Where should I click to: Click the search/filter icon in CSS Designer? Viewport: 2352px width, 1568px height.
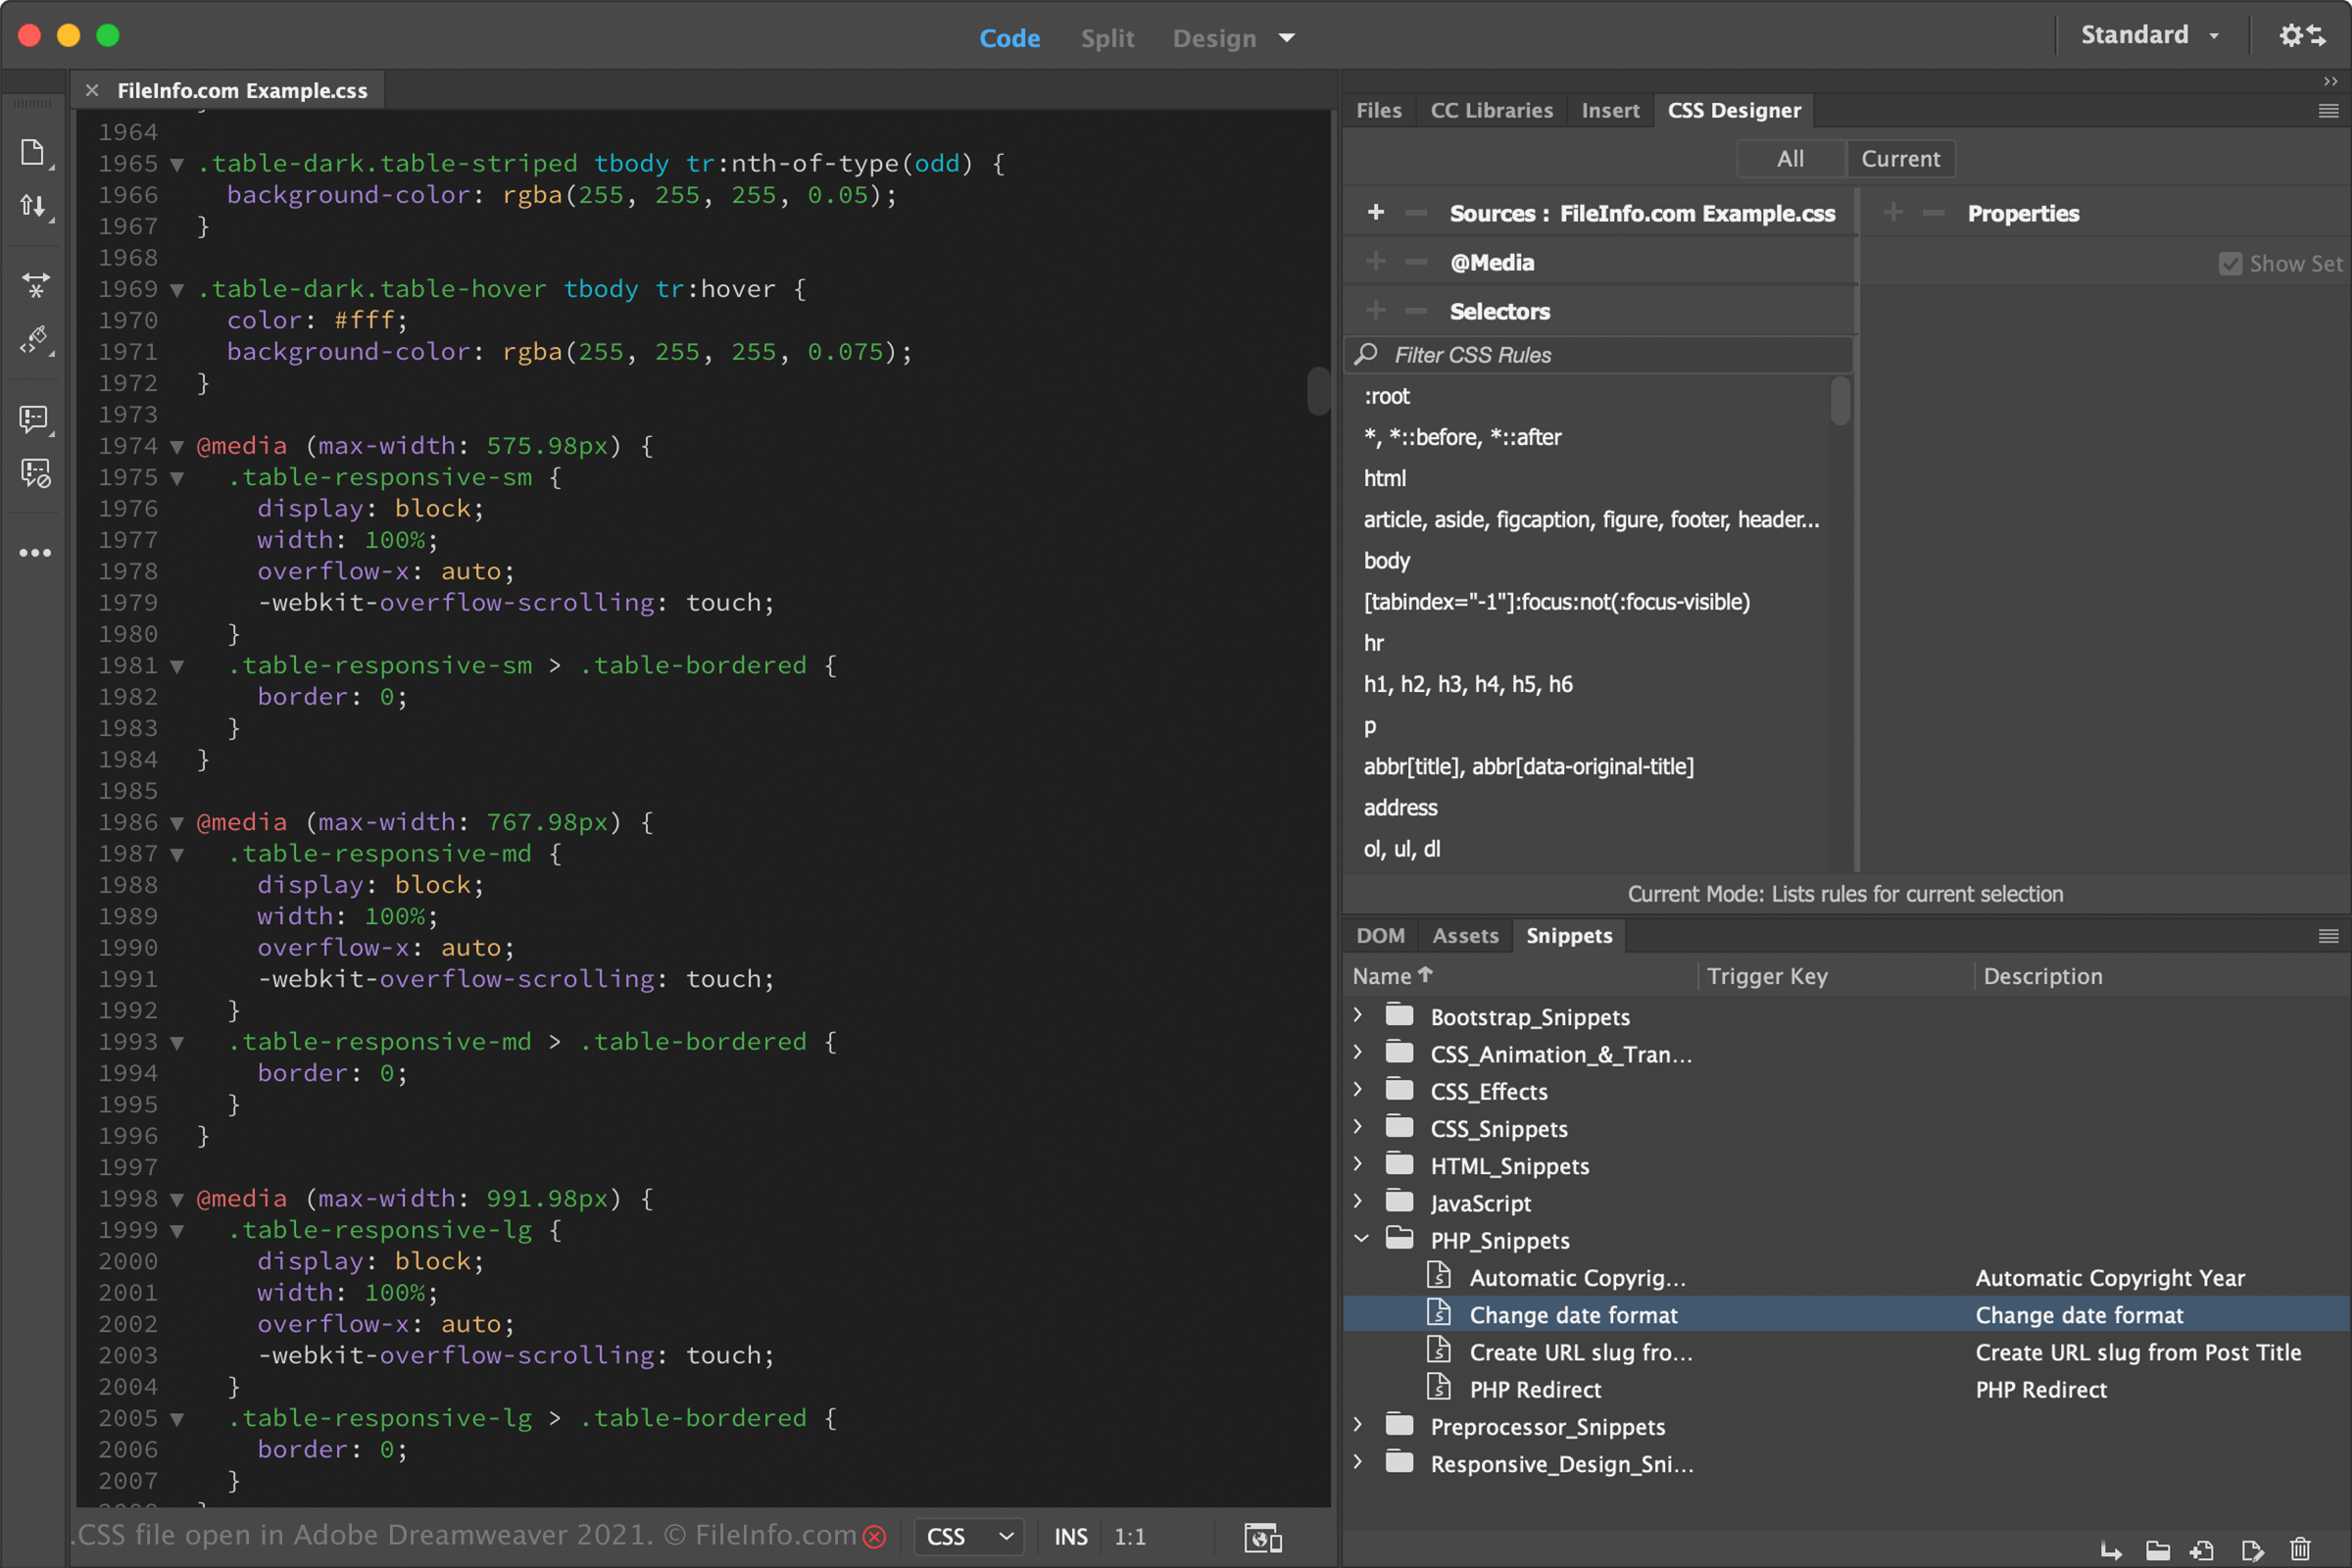point(1370,355)
